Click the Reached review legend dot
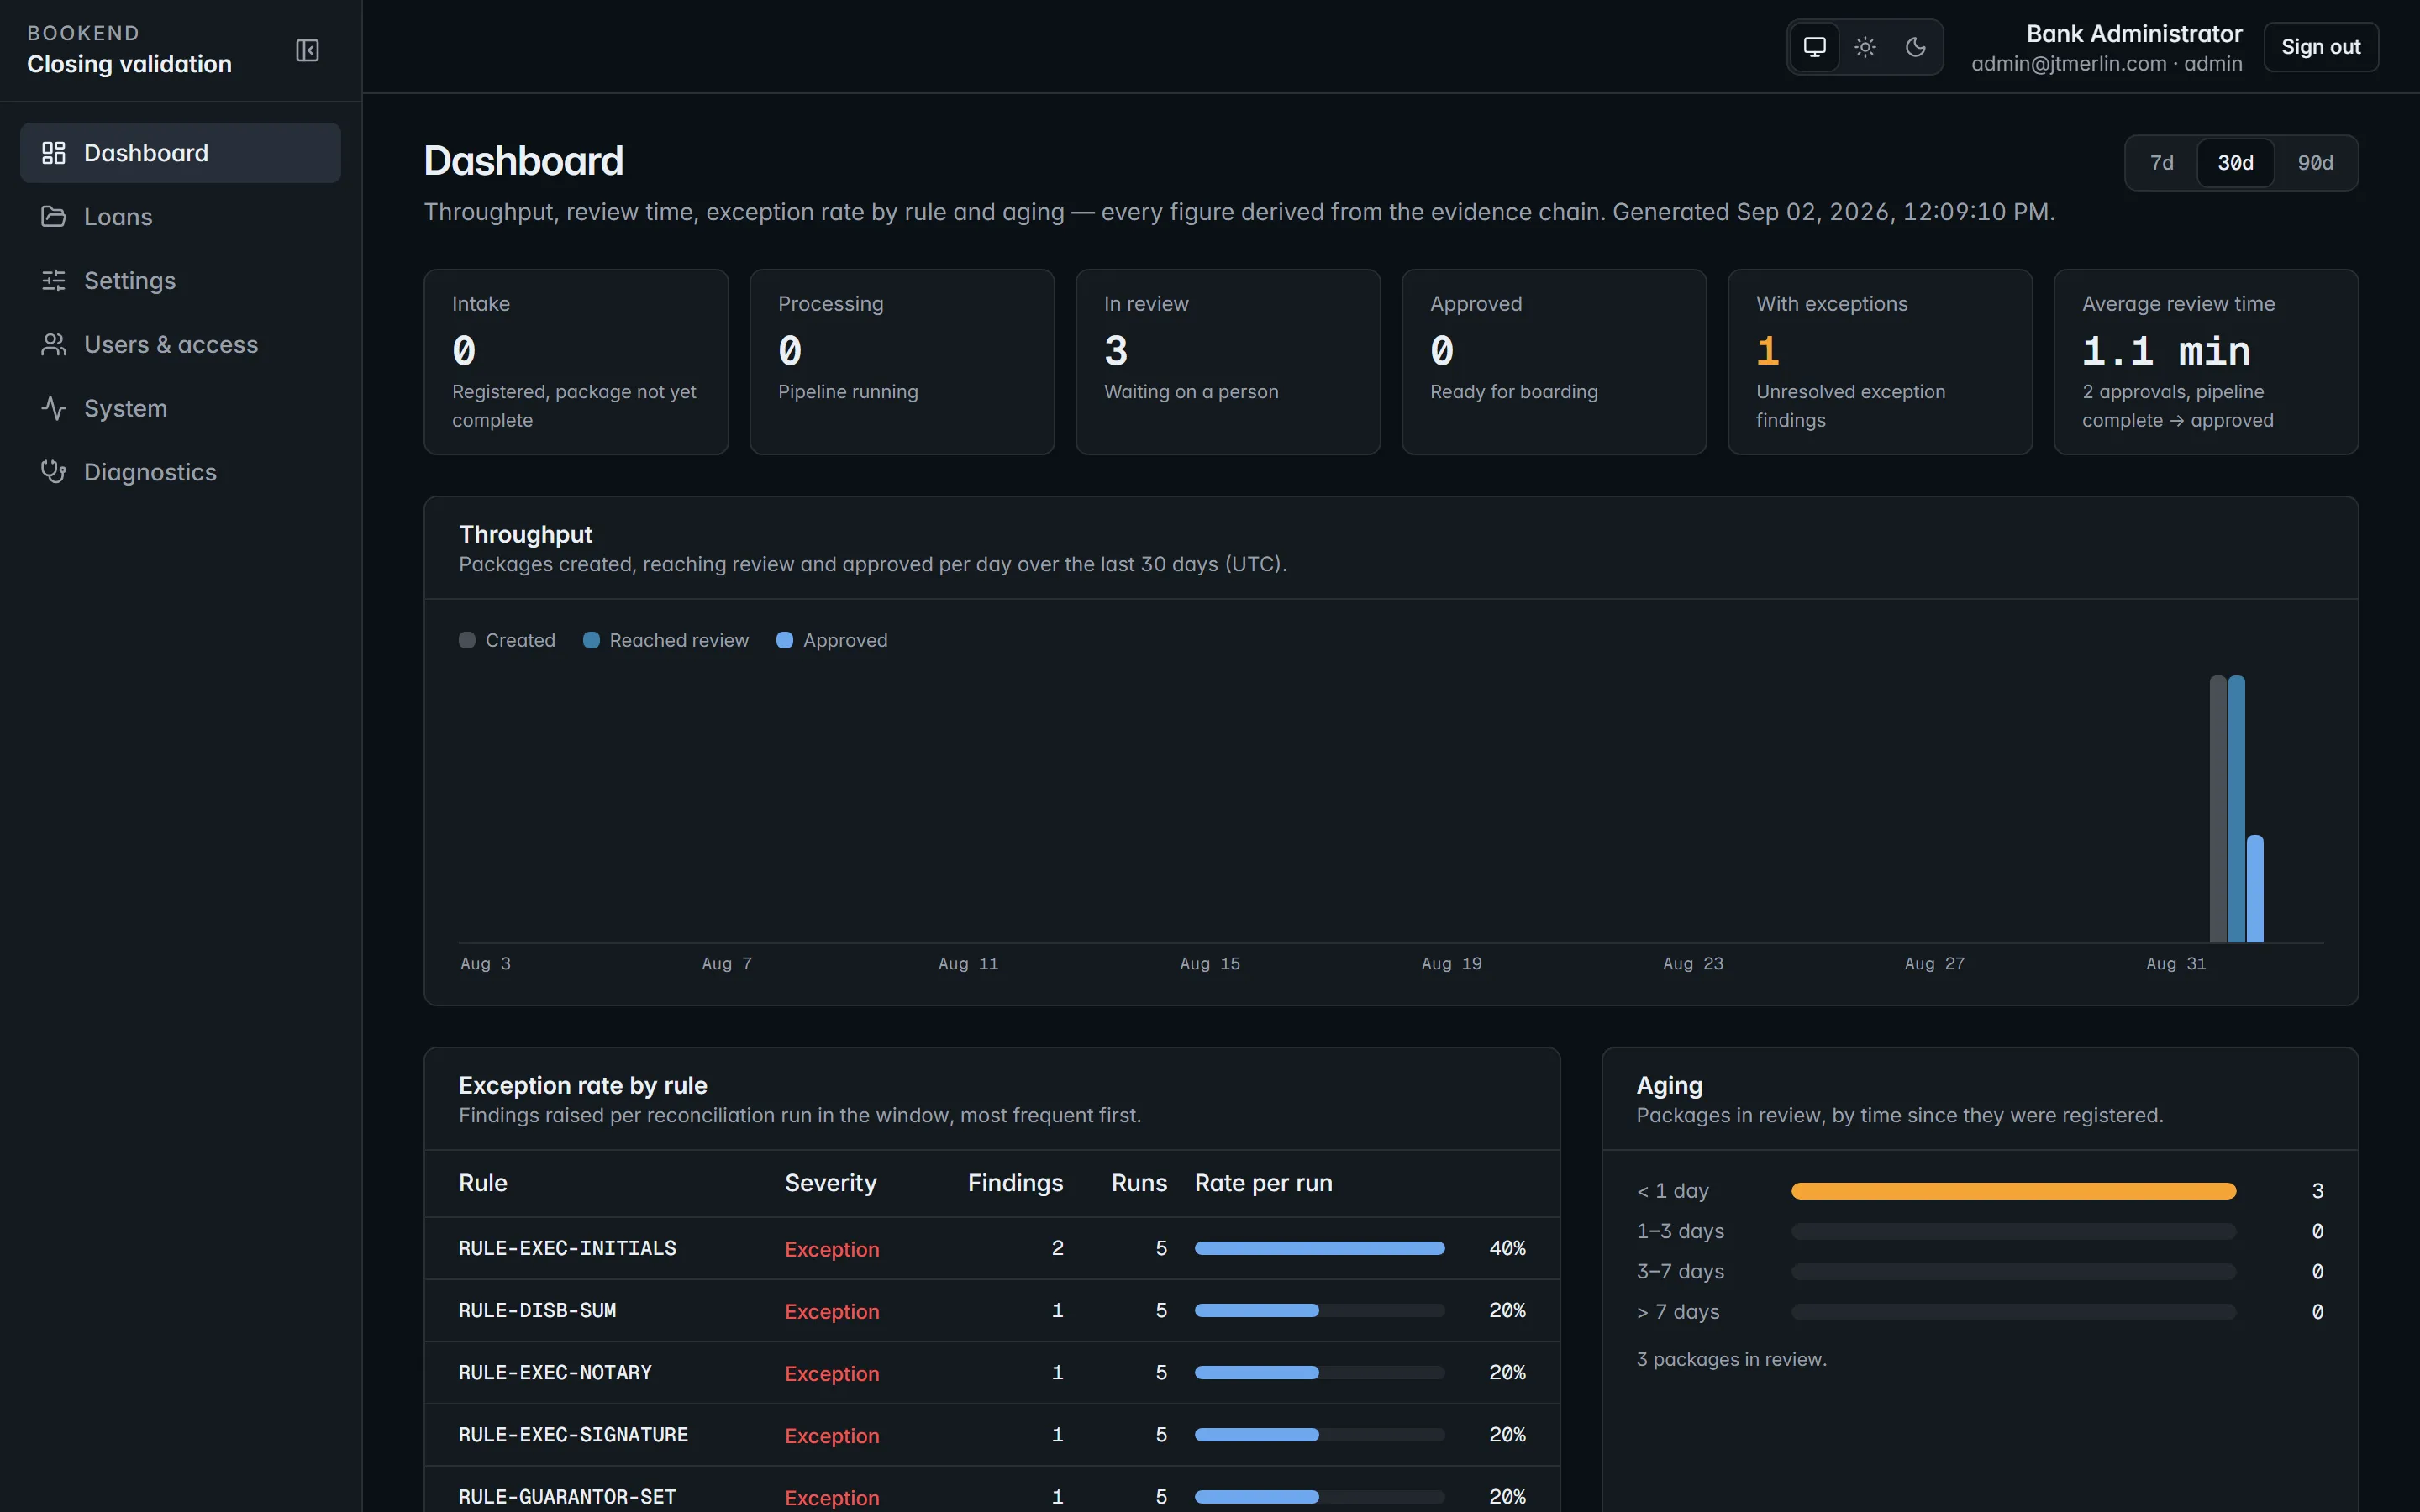 tap(591, 640)
